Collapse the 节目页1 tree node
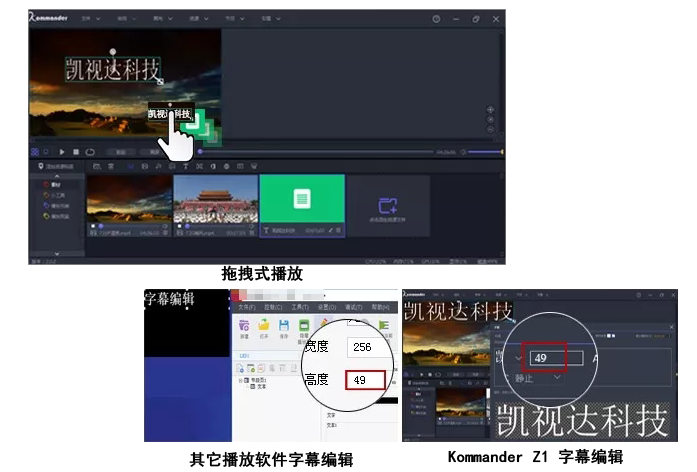Screen dimensions: 697x472 pyautogui.click(x=240, y=380)
